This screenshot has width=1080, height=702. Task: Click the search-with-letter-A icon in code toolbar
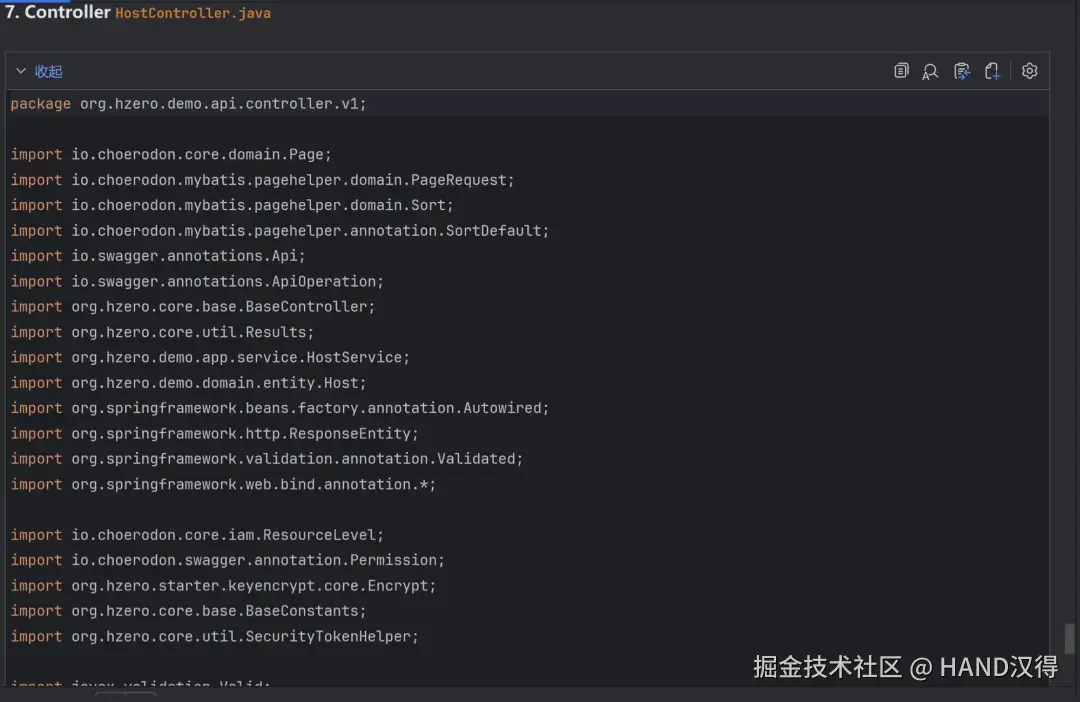click(930, 71)
